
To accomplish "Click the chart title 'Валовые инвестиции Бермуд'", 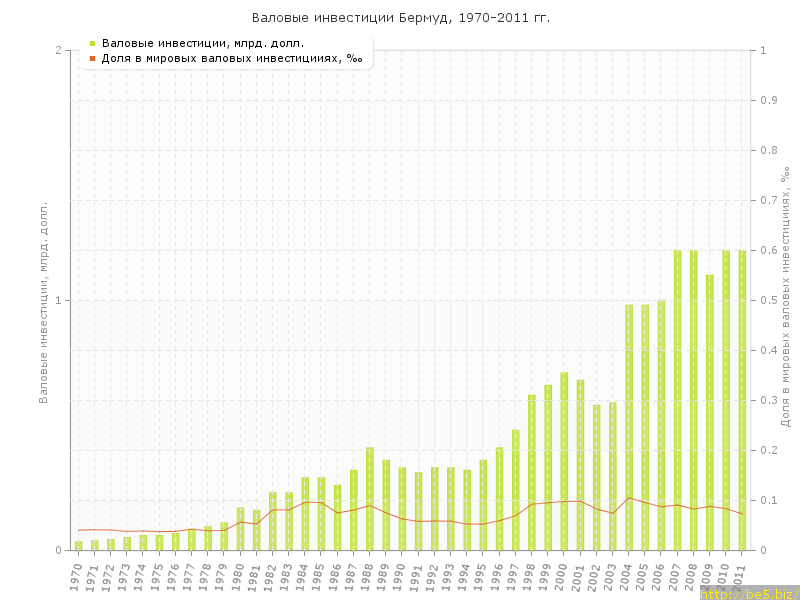I will click(400, 18).
